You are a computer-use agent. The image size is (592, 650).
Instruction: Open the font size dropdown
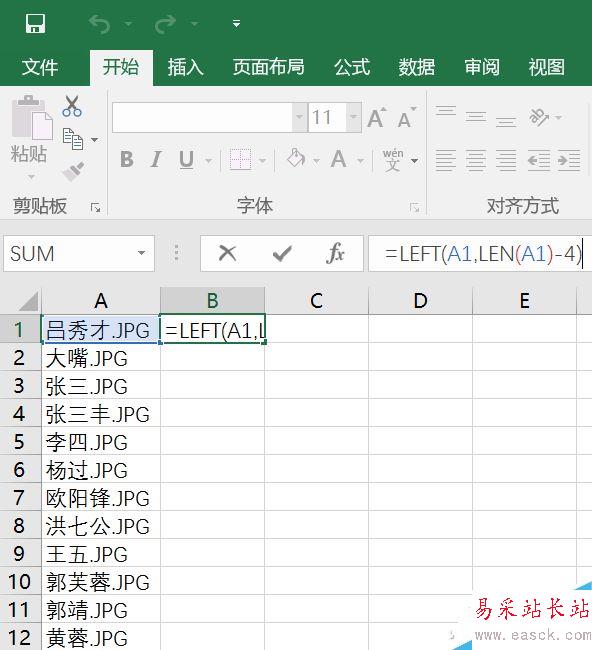pos(353,117)
